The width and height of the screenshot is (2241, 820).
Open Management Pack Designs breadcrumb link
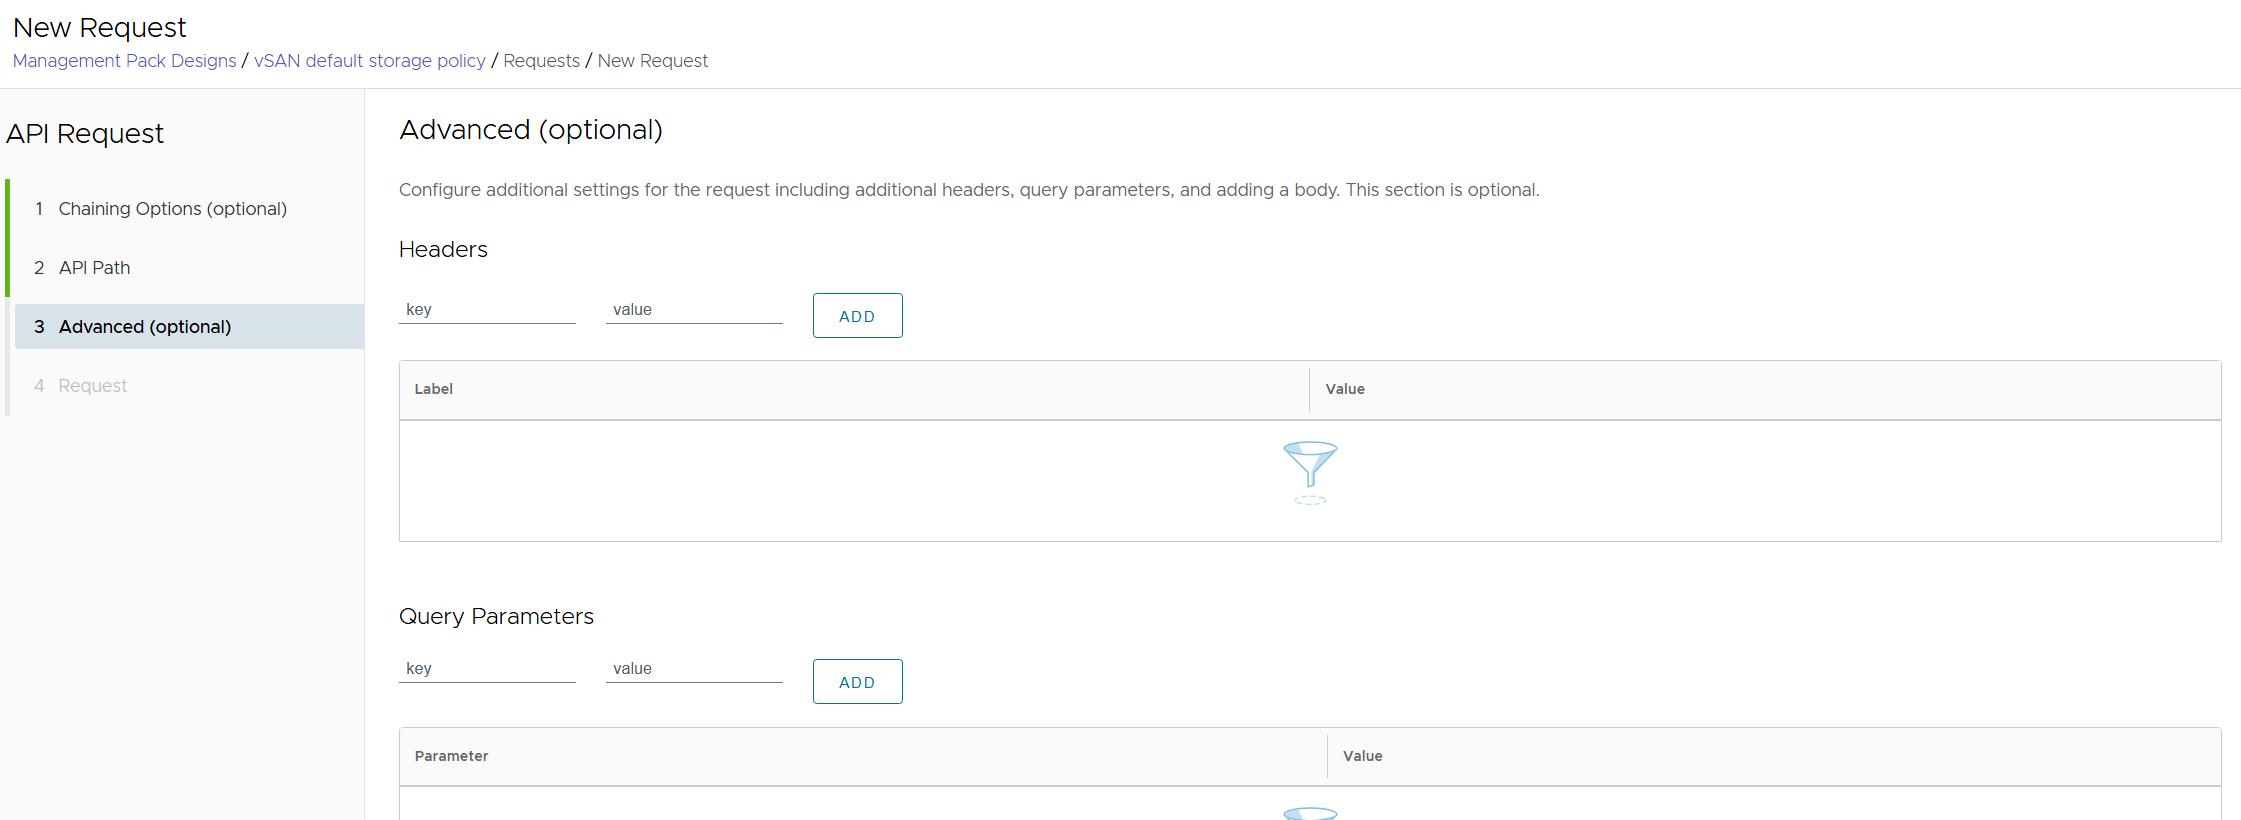point(124,61)
